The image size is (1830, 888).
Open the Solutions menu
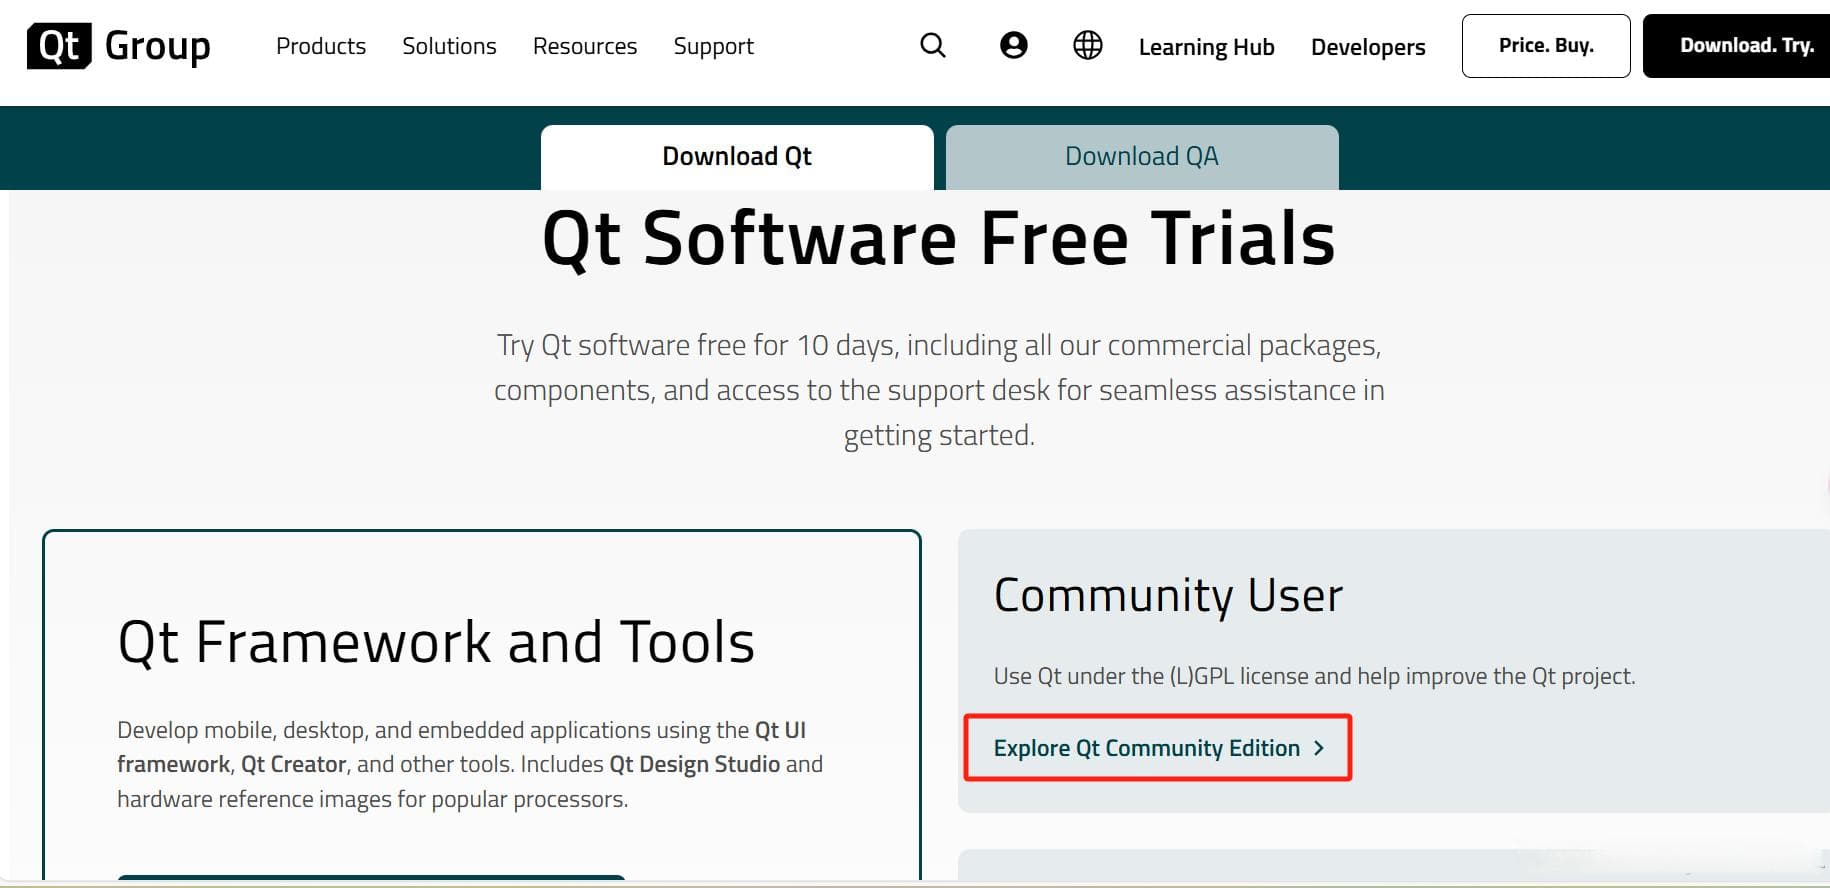click(x=449, y=46)
